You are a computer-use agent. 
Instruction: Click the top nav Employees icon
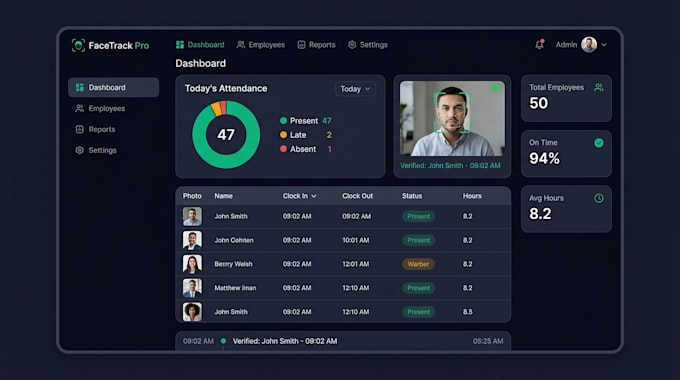pos(241,45)
